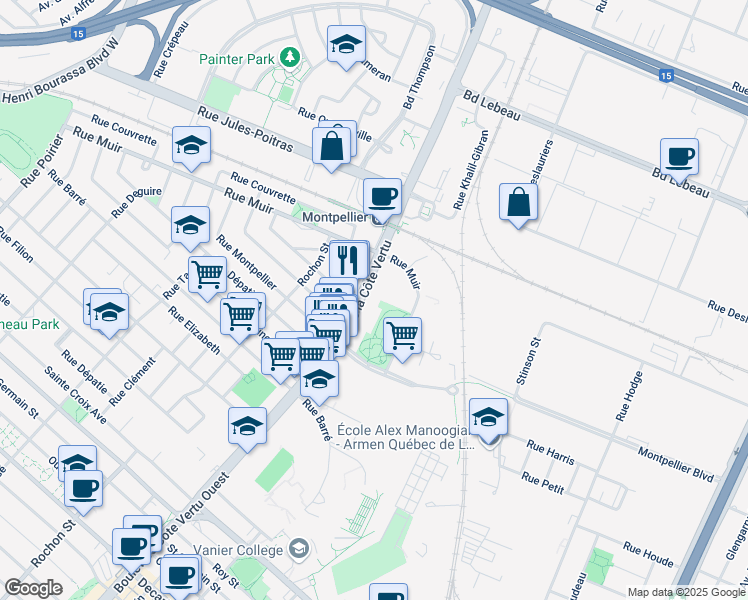Select the school marker on Rue Couvrette
Image resolution: width=748 pixels, height=600 pixels.
(x=191, y=145)
